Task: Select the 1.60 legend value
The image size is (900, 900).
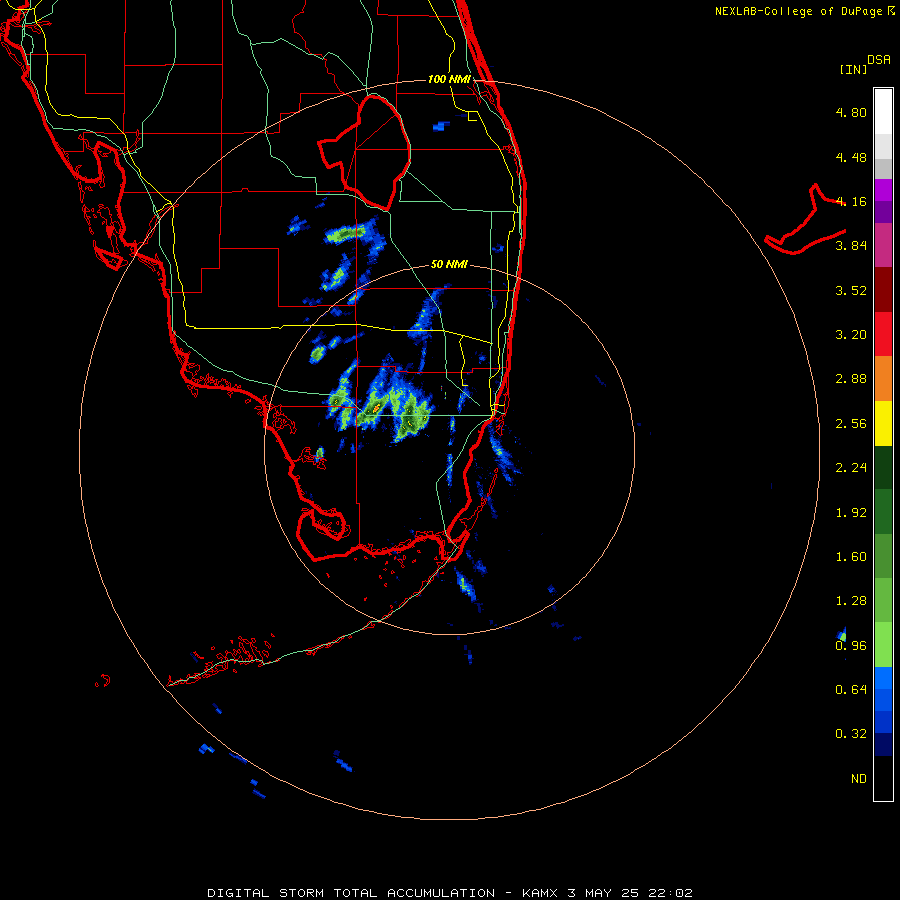Action: point(851,557)
